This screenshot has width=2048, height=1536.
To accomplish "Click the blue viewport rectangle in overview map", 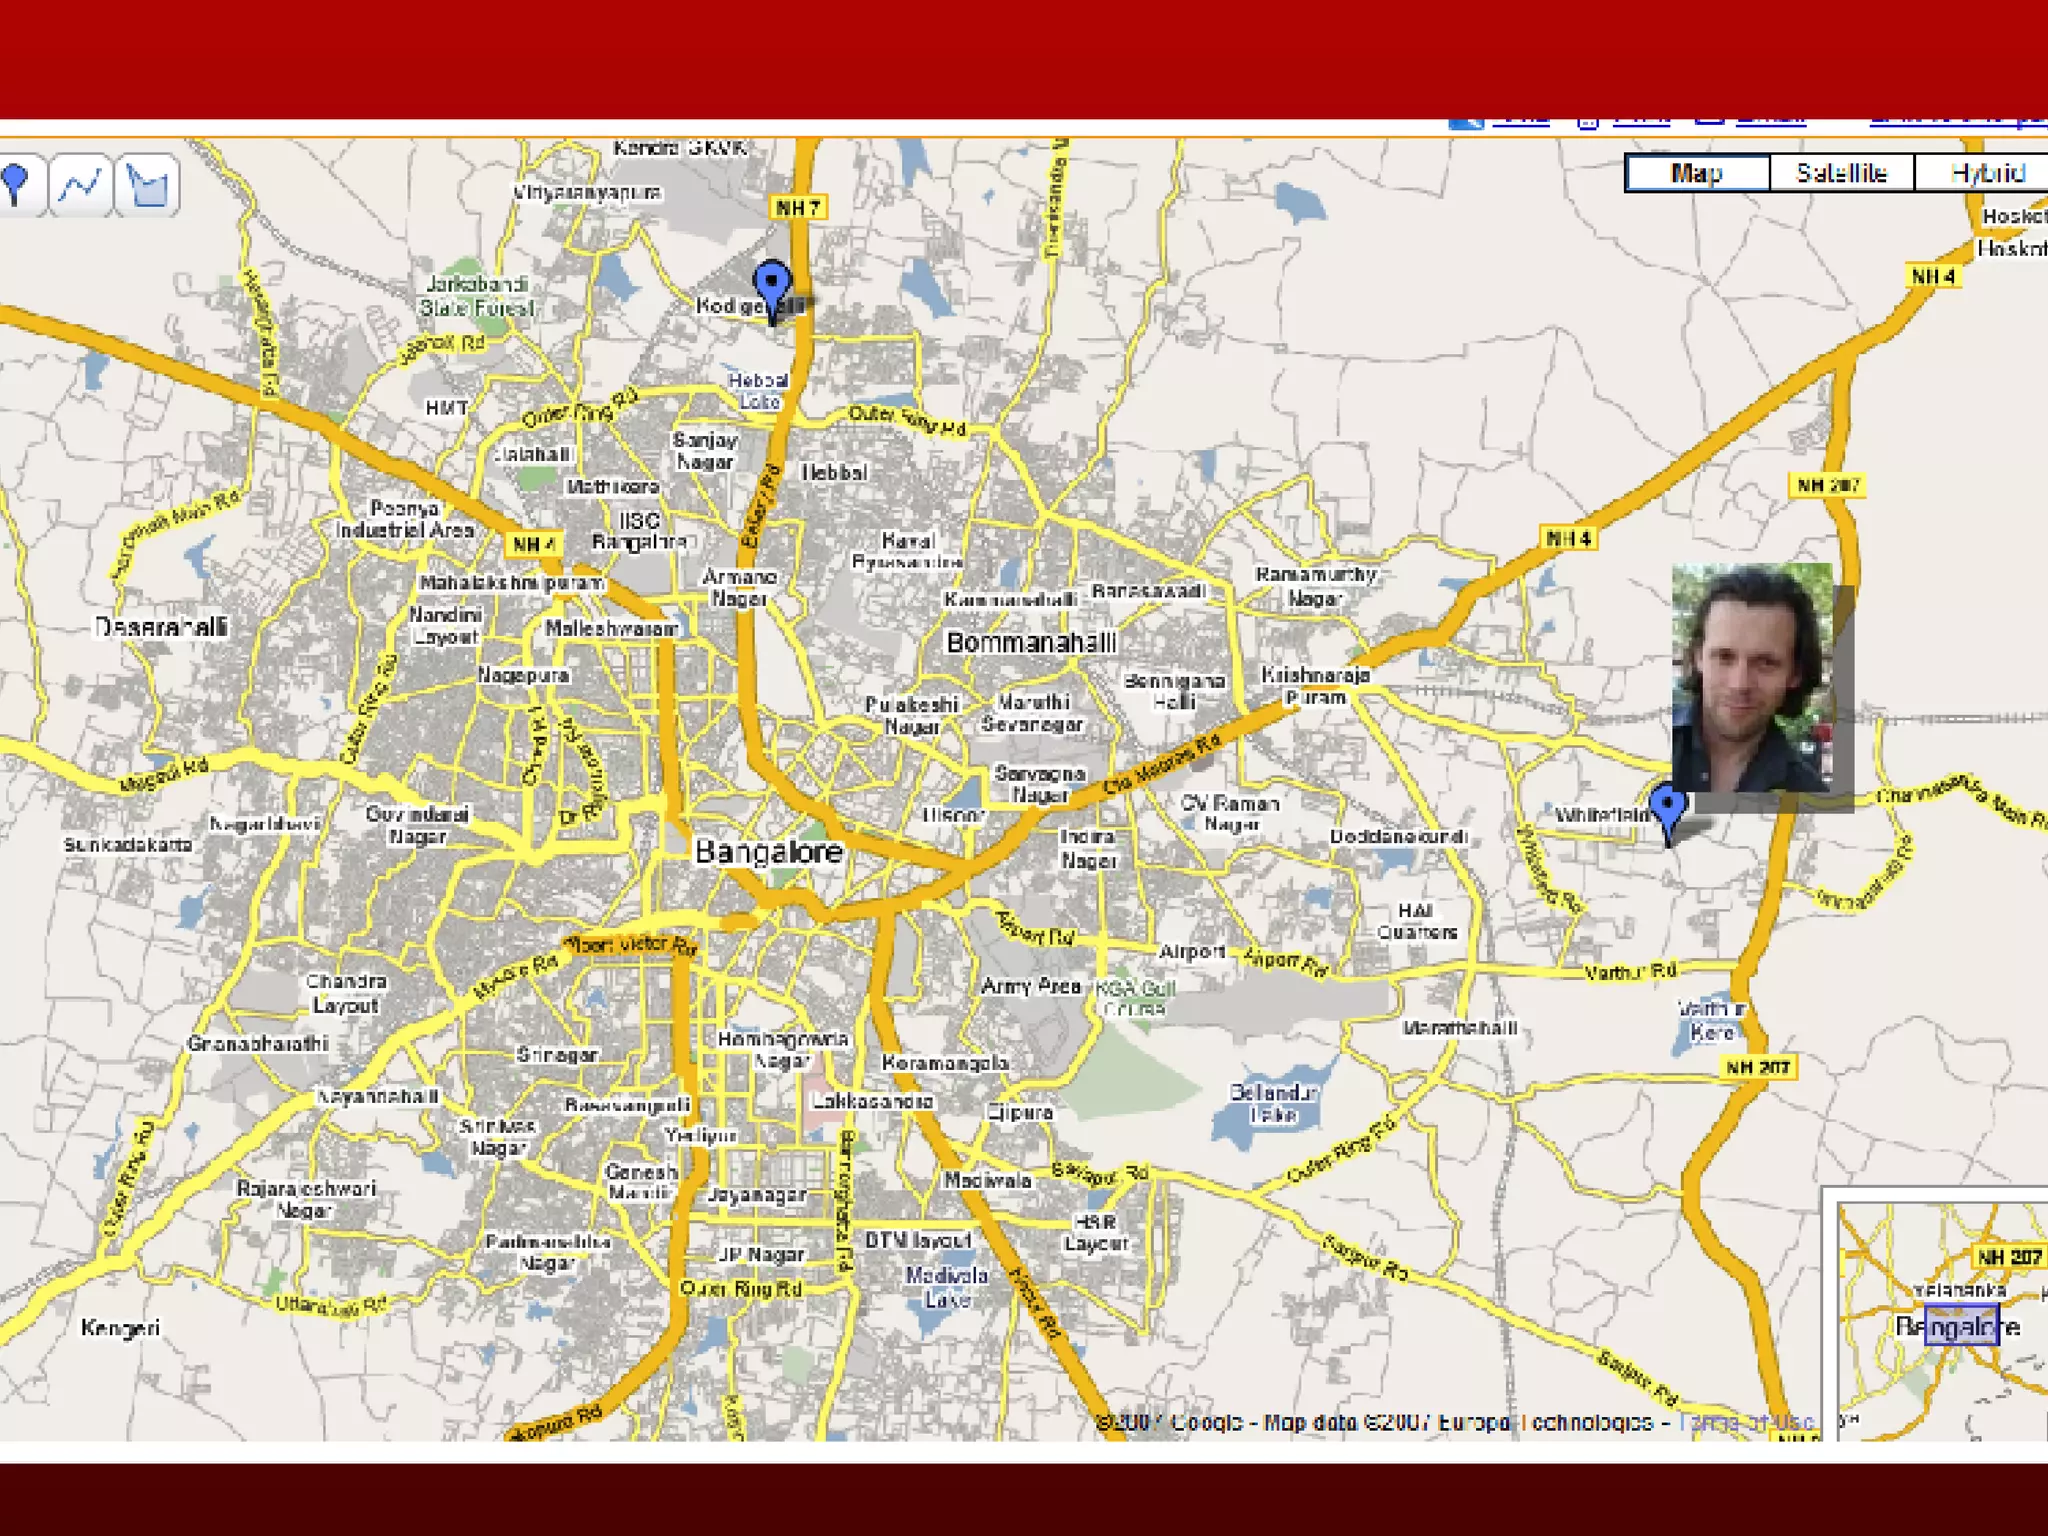I will click(1960, 1324).
